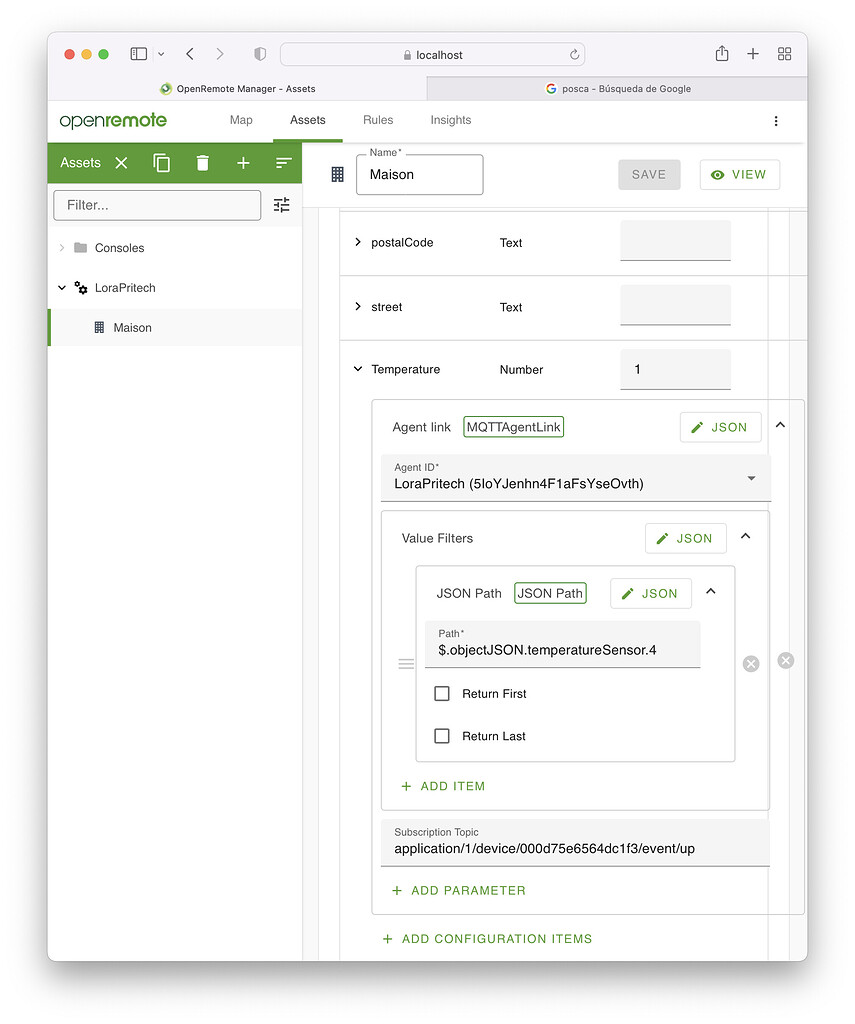855x1024 pixels.
Task: Enable the Return First checkbox
Action: pos(442,693)
